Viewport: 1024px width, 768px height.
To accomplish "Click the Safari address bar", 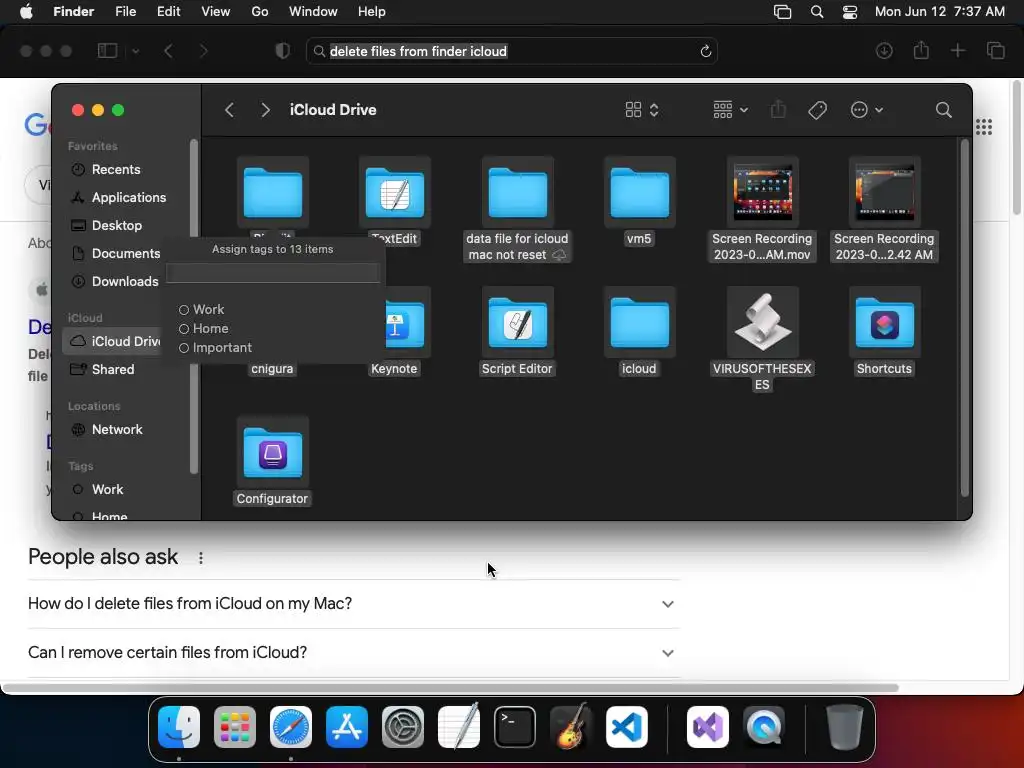I will point(511,51).
